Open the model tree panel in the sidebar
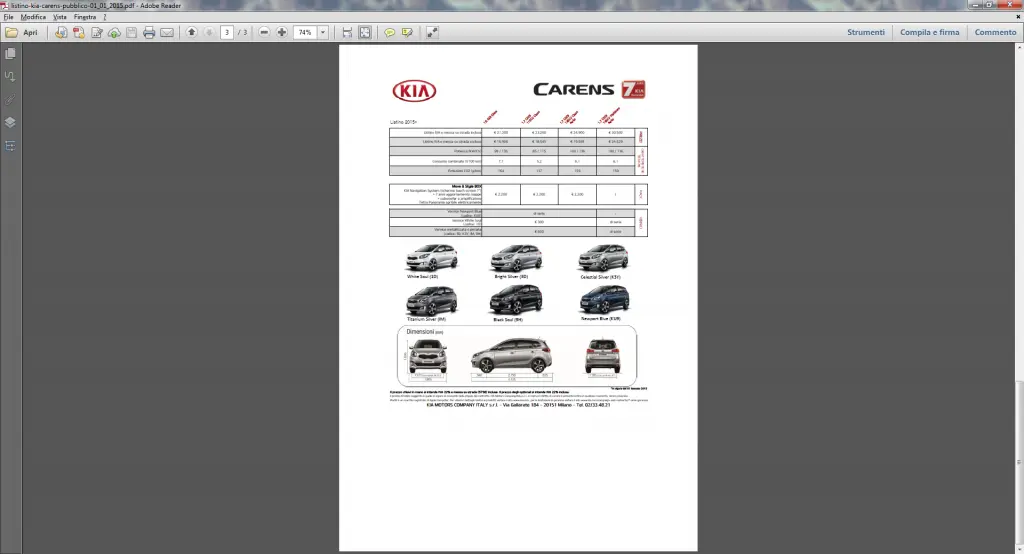The height and width of the screenshot is (554, 1024). click(x=10, y=146)
